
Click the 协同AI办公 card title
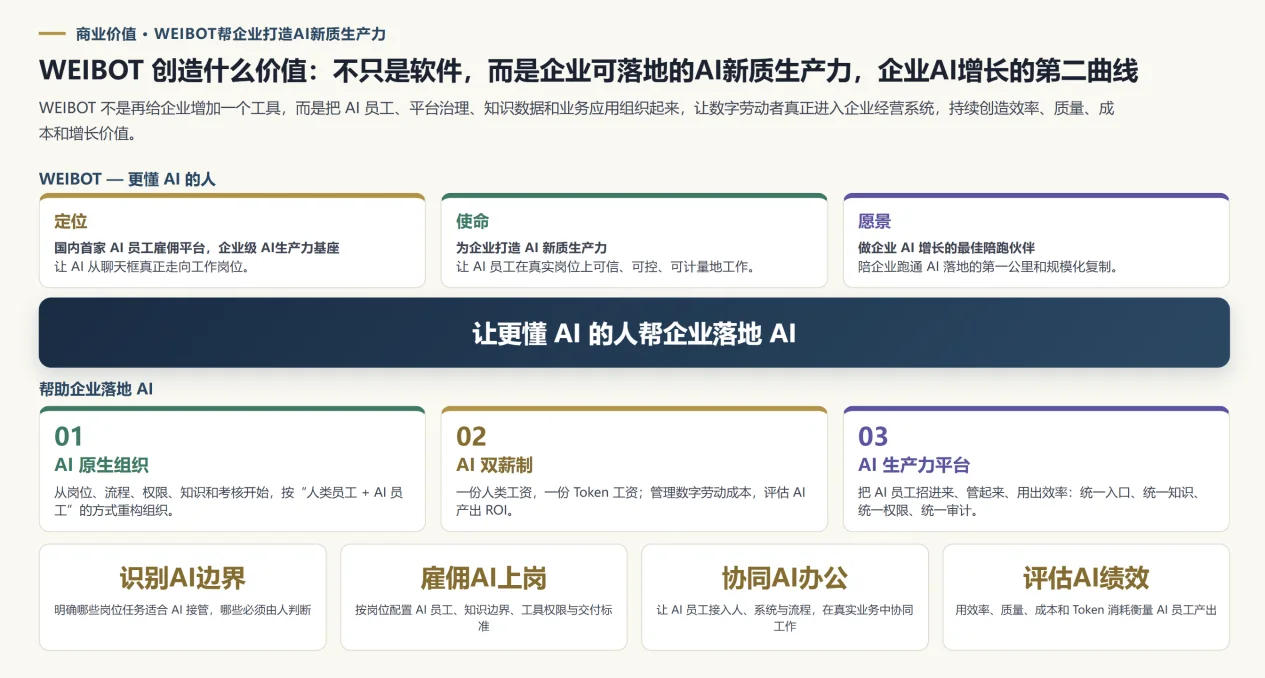785,577
